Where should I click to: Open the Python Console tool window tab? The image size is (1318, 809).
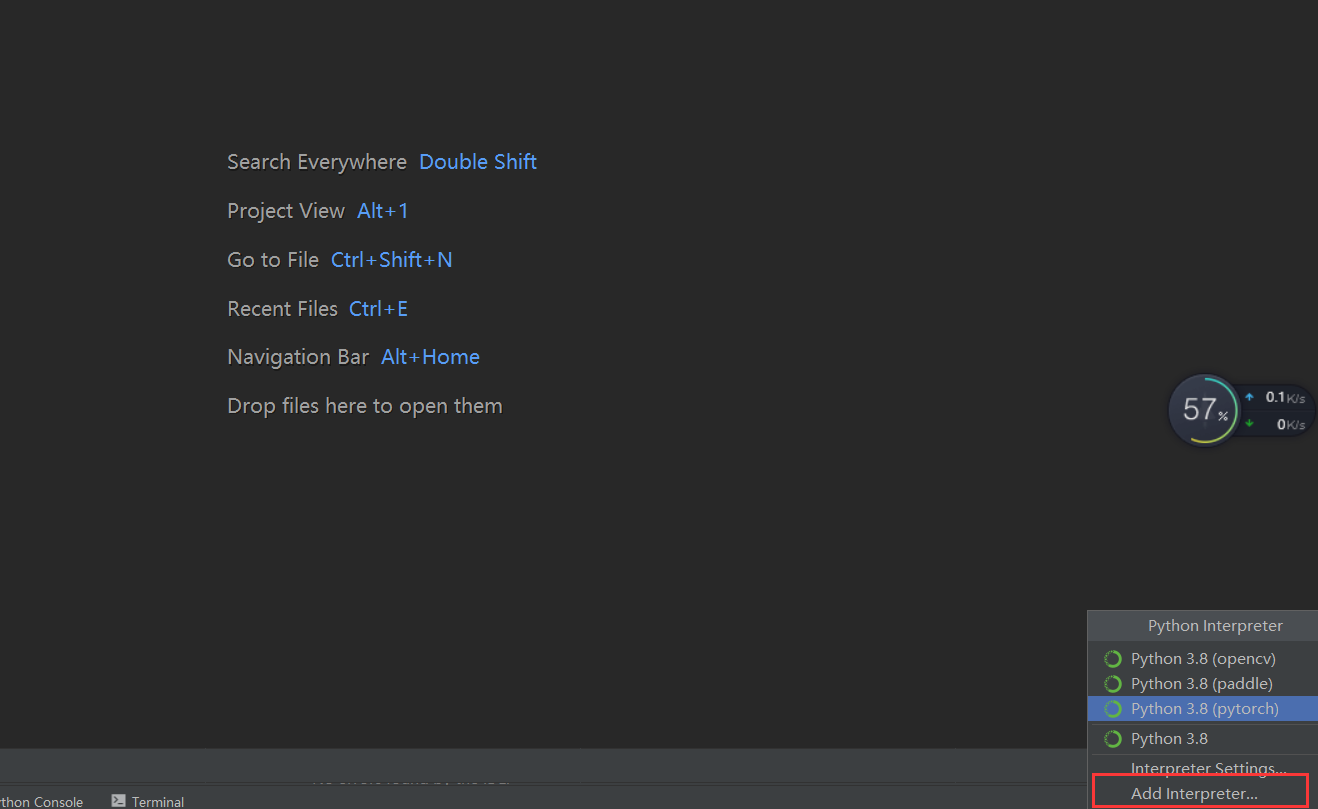coord(42,801)
